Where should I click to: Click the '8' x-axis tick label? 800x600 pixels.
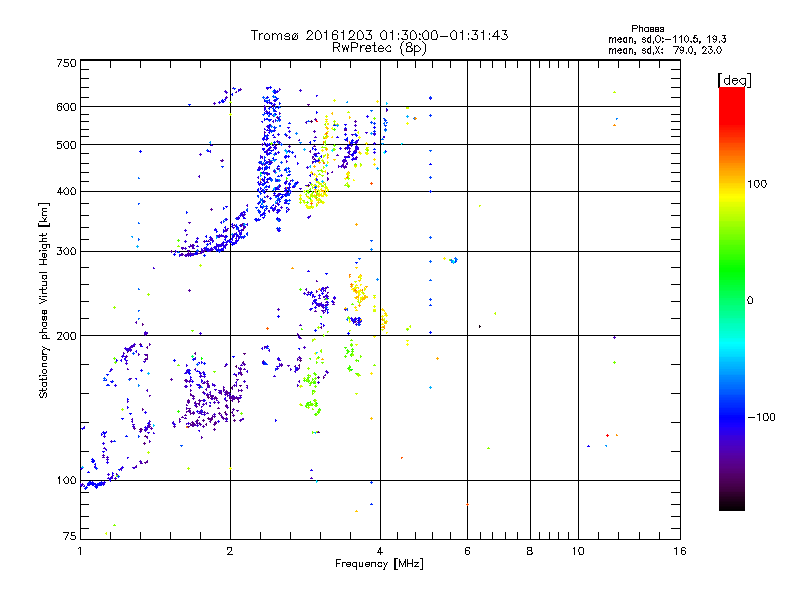[x=530, y=551]
